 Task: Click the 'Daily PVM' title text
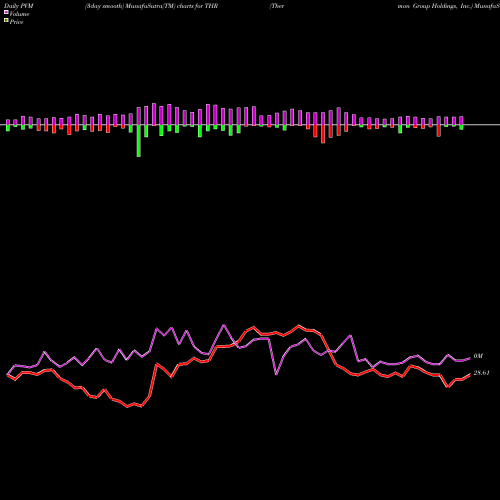pos(19,6)
